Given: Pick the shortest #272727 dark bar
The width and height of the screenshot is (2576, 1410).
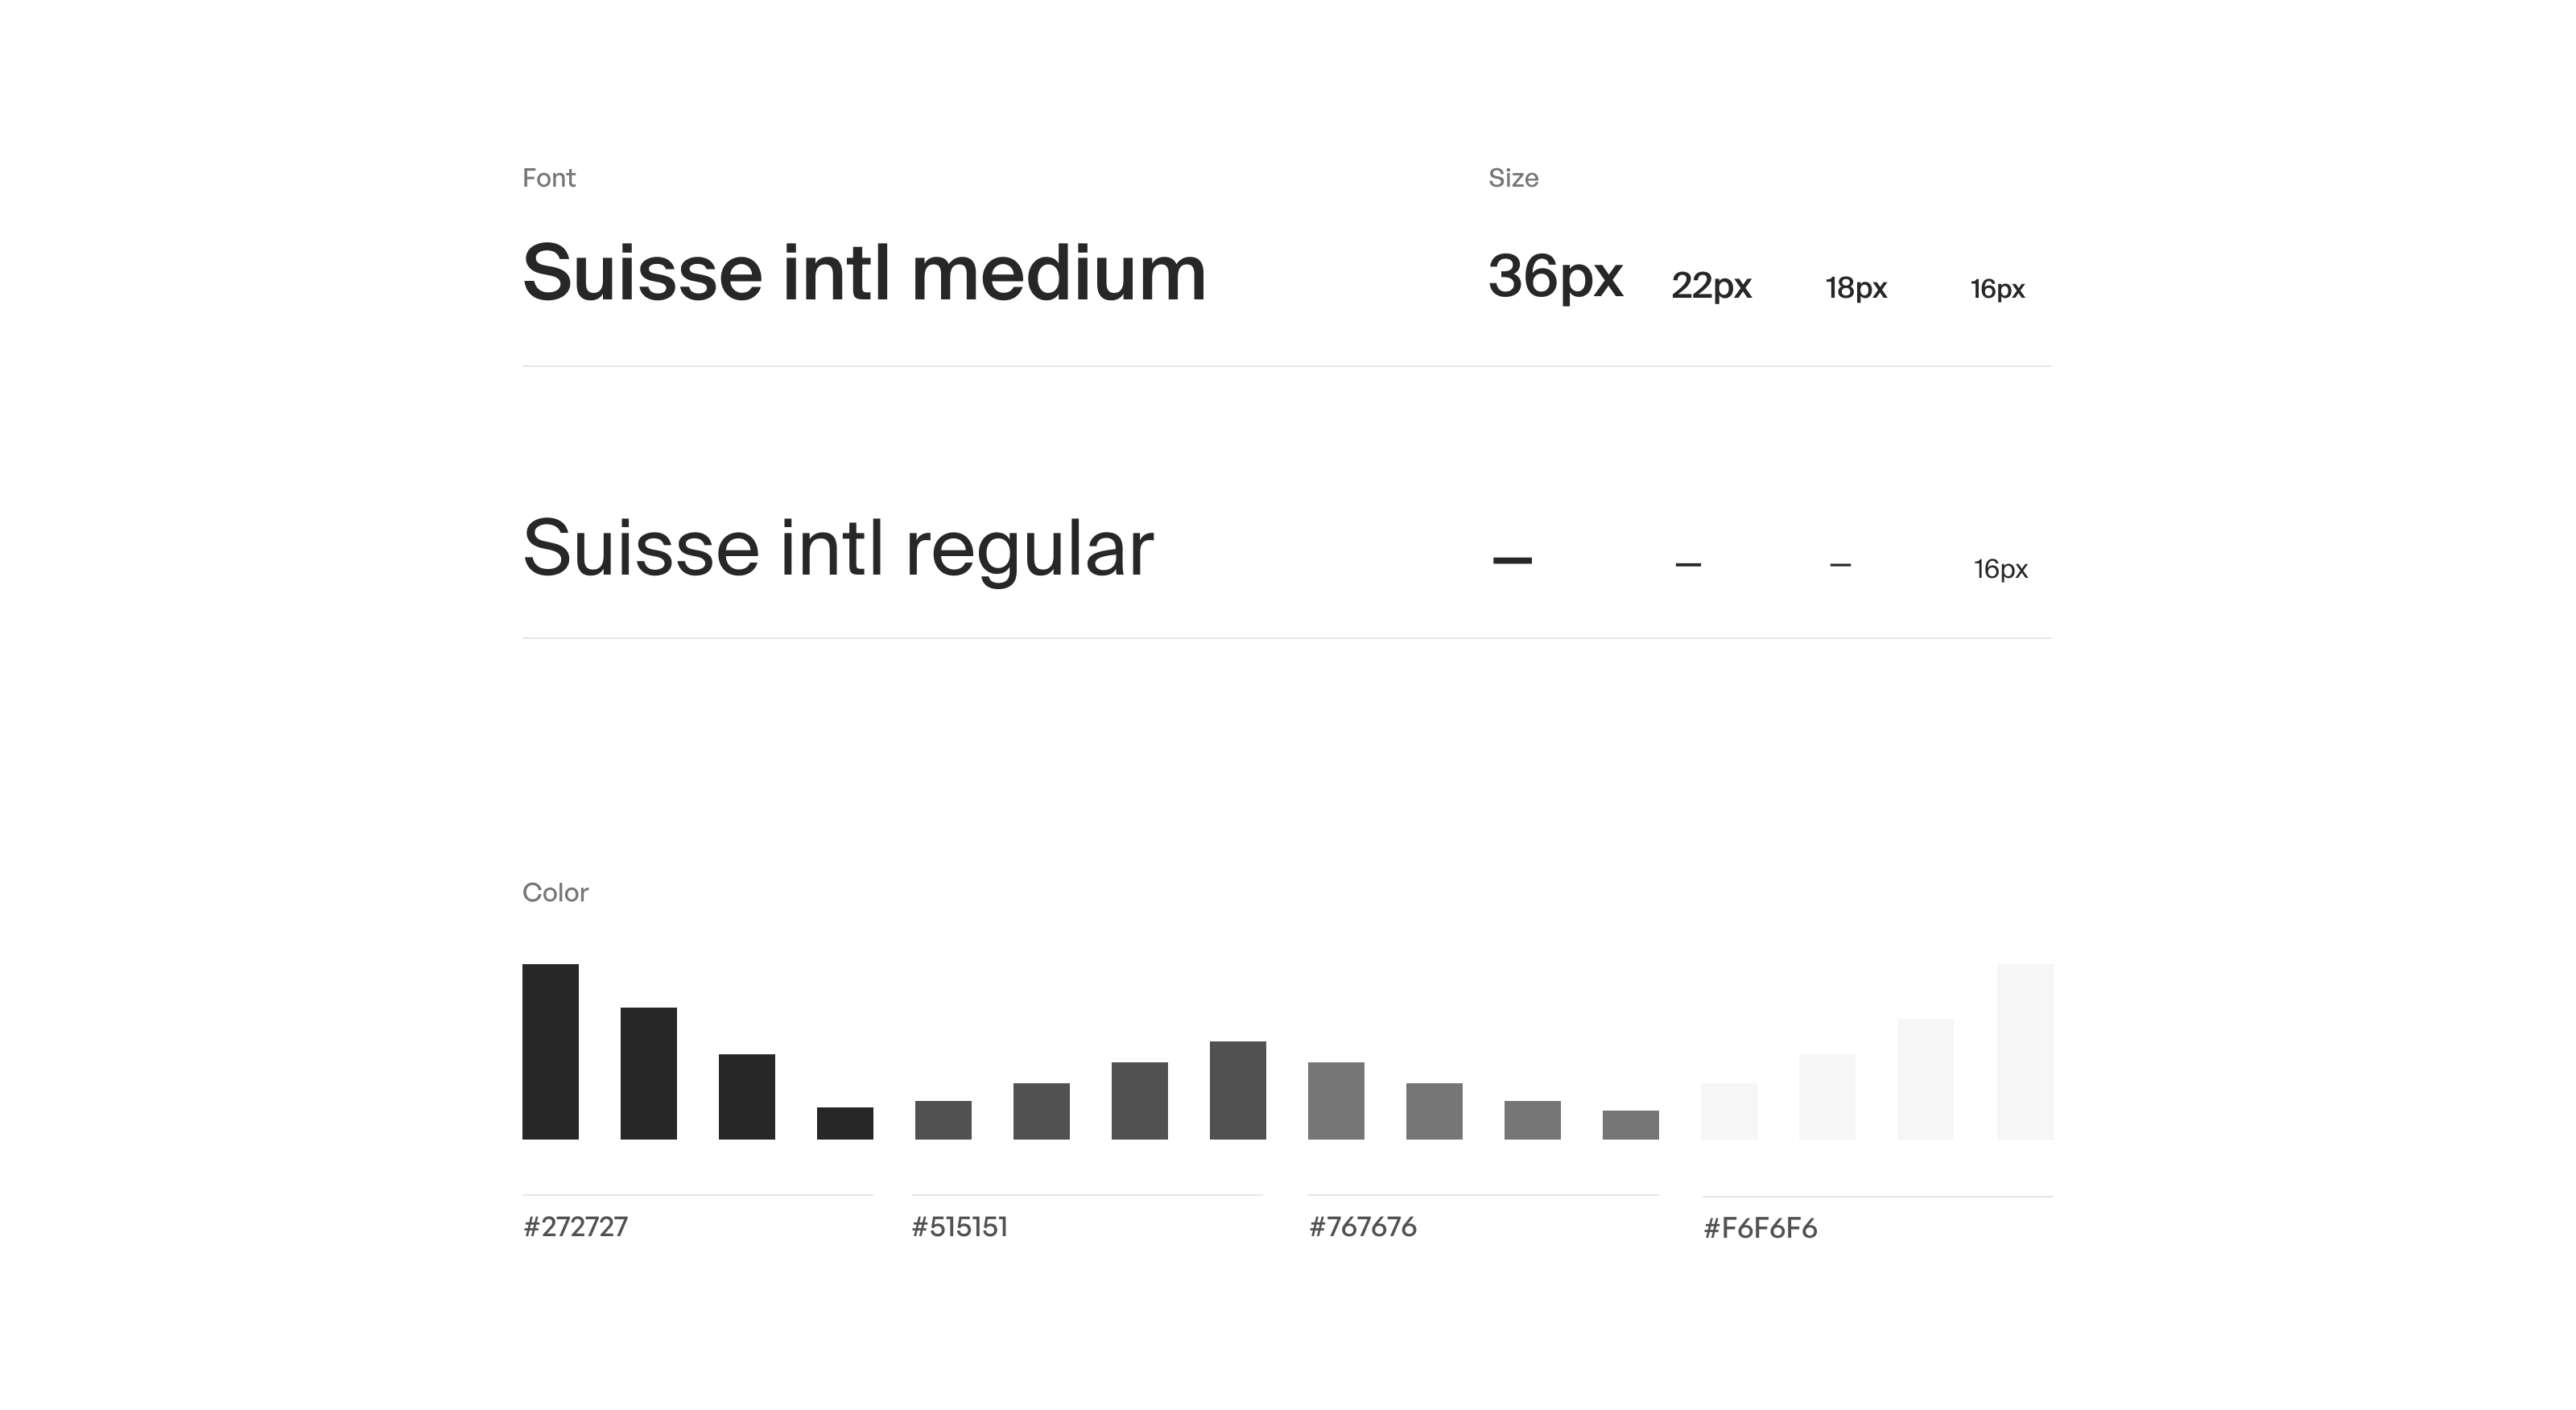Looking at the screenshot, I should click(844, 1123).
